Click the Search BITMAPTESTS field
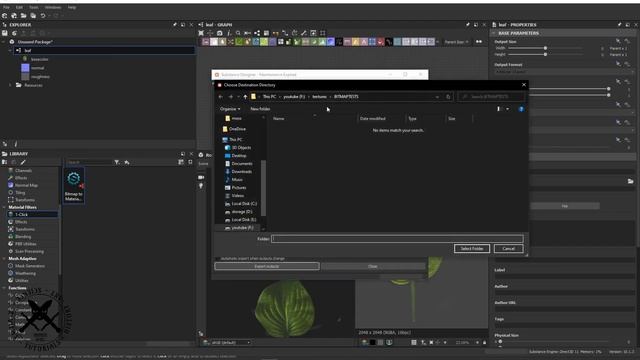The image size is (640, 360). (x=491, y=97)
